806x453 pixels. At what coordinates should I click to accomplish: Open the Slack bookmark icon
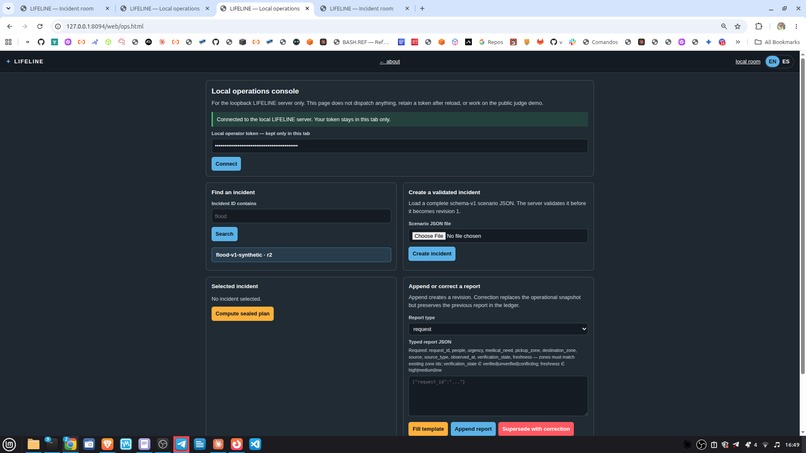tap(572, 42)
